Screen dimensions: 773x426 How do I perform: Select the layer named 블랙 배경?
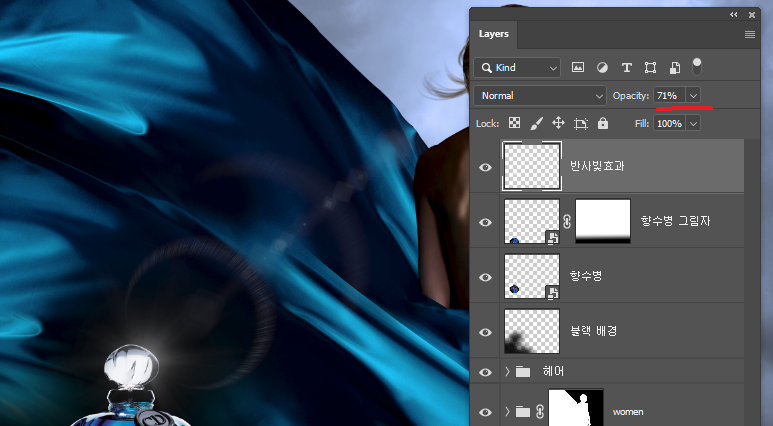[594, 331]
